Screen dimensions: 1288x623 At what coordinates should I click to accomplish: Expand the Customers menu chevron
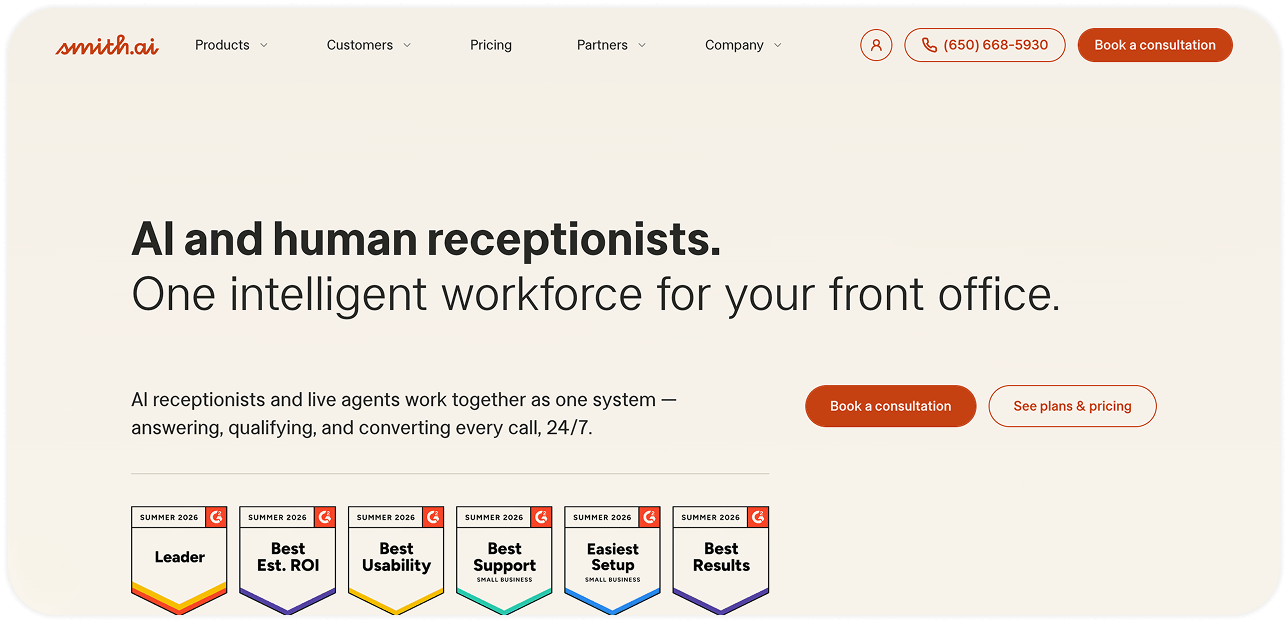[x=407, y=45]
